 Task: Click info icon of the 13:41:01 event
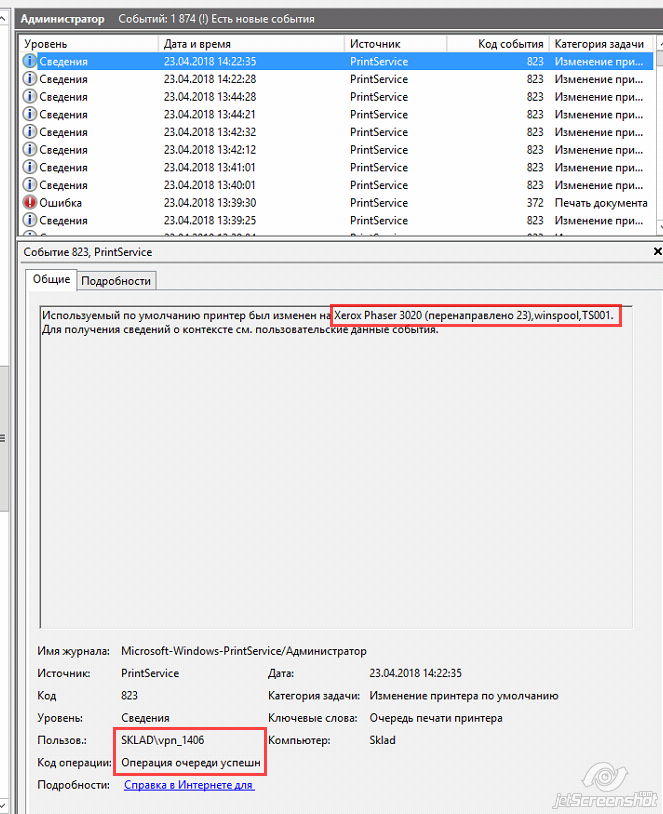(30, 167)
